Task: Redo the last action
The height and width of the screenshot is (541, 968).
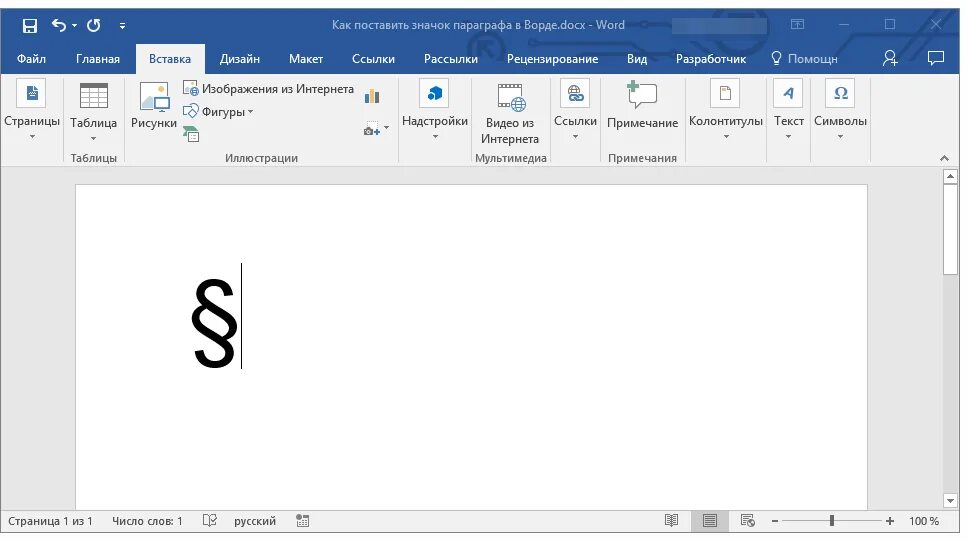Action: pyautogui.click(x=94, y=25)
